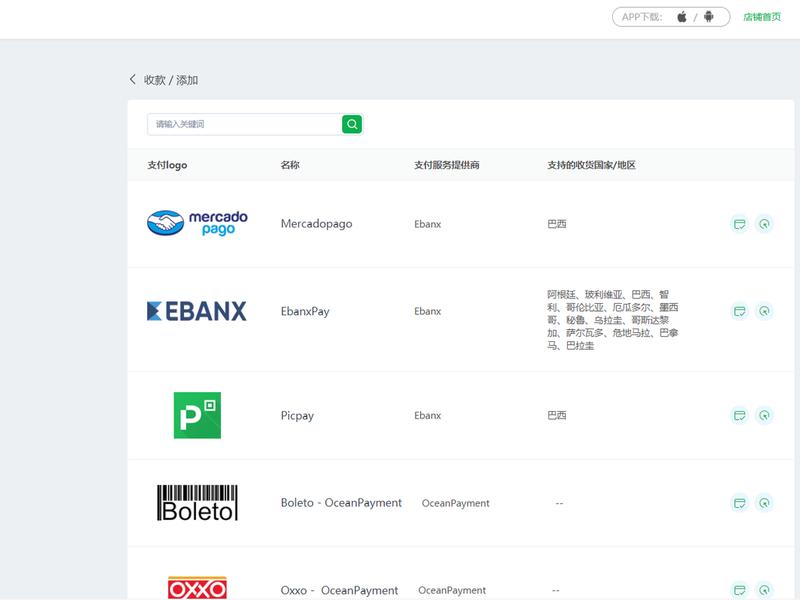Click the circular arrow icon in Boleto row

coord(764,503)
